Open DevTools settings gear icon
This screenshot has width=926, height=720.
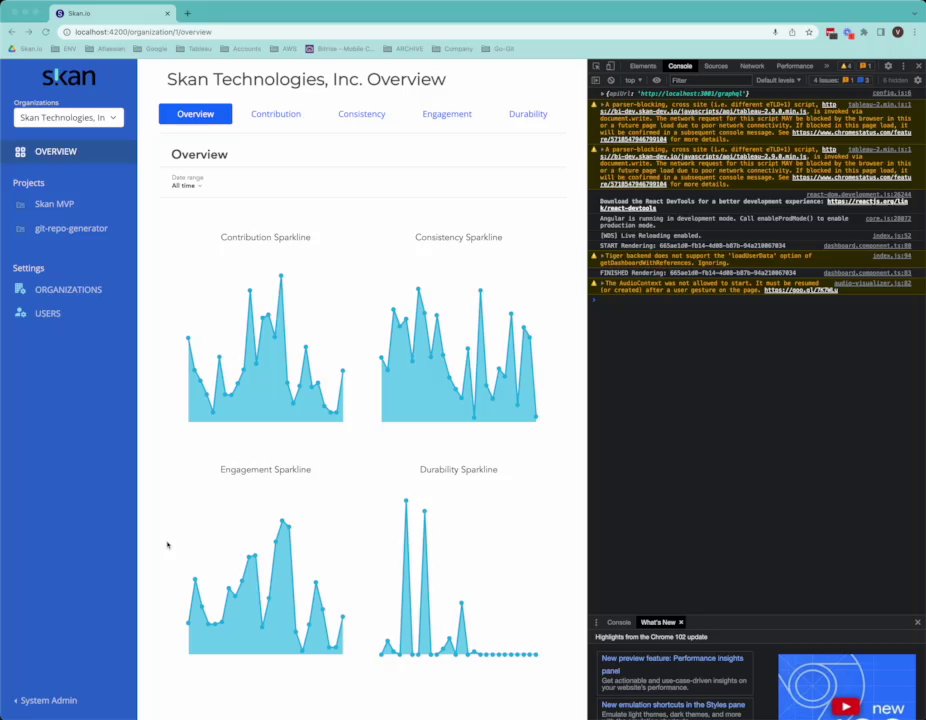[888, 66]
